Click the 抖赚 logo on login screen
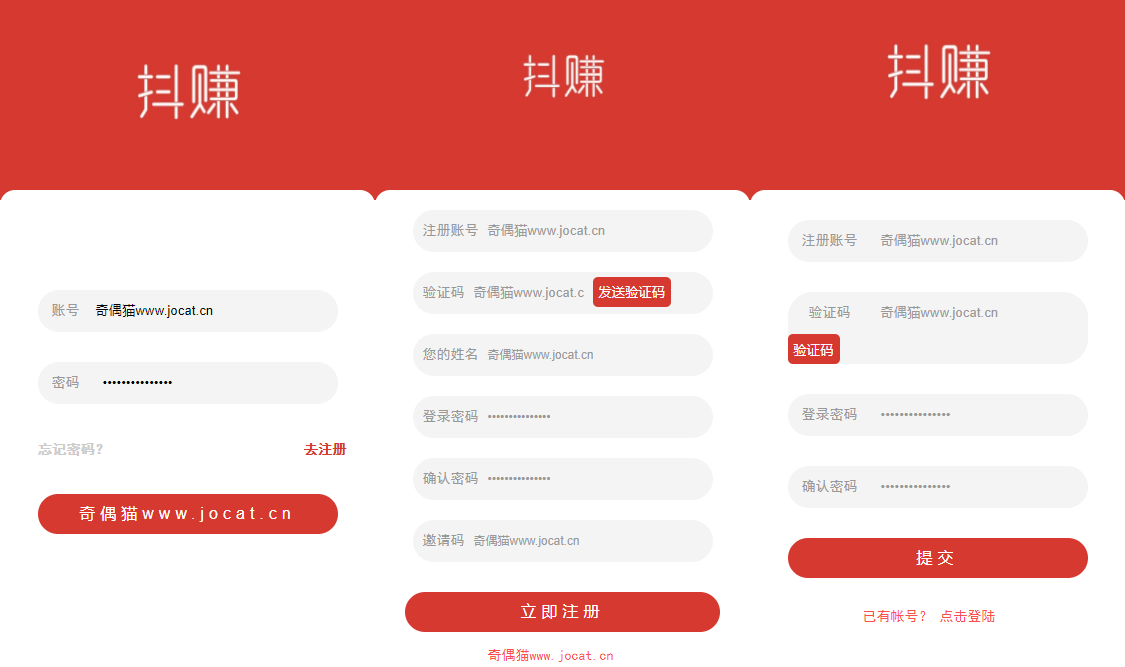1125x667 pixels. [x=189, y=91]
